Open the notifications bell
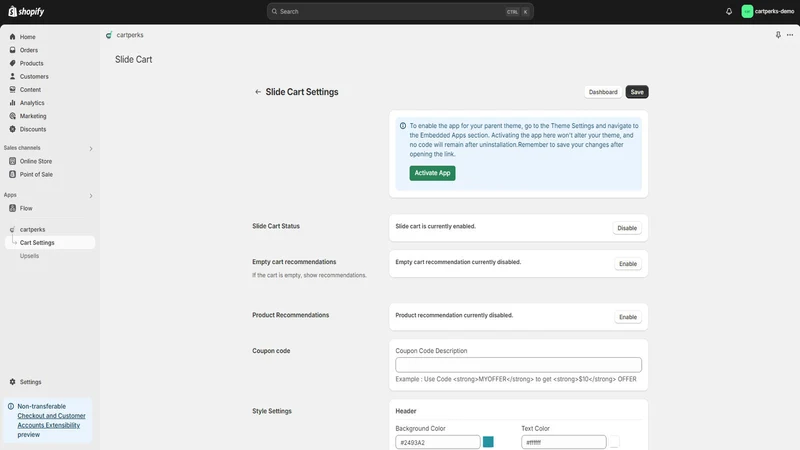Screen dimensions: 800x450 729,11
